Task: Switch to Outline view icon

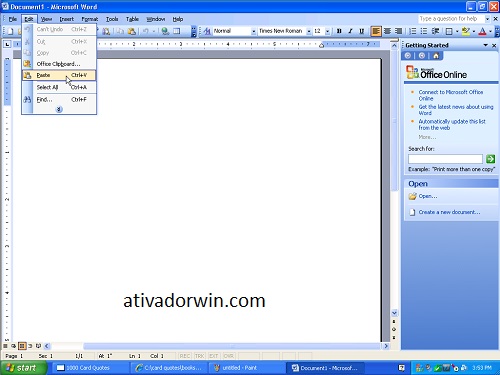Action: 30,346
